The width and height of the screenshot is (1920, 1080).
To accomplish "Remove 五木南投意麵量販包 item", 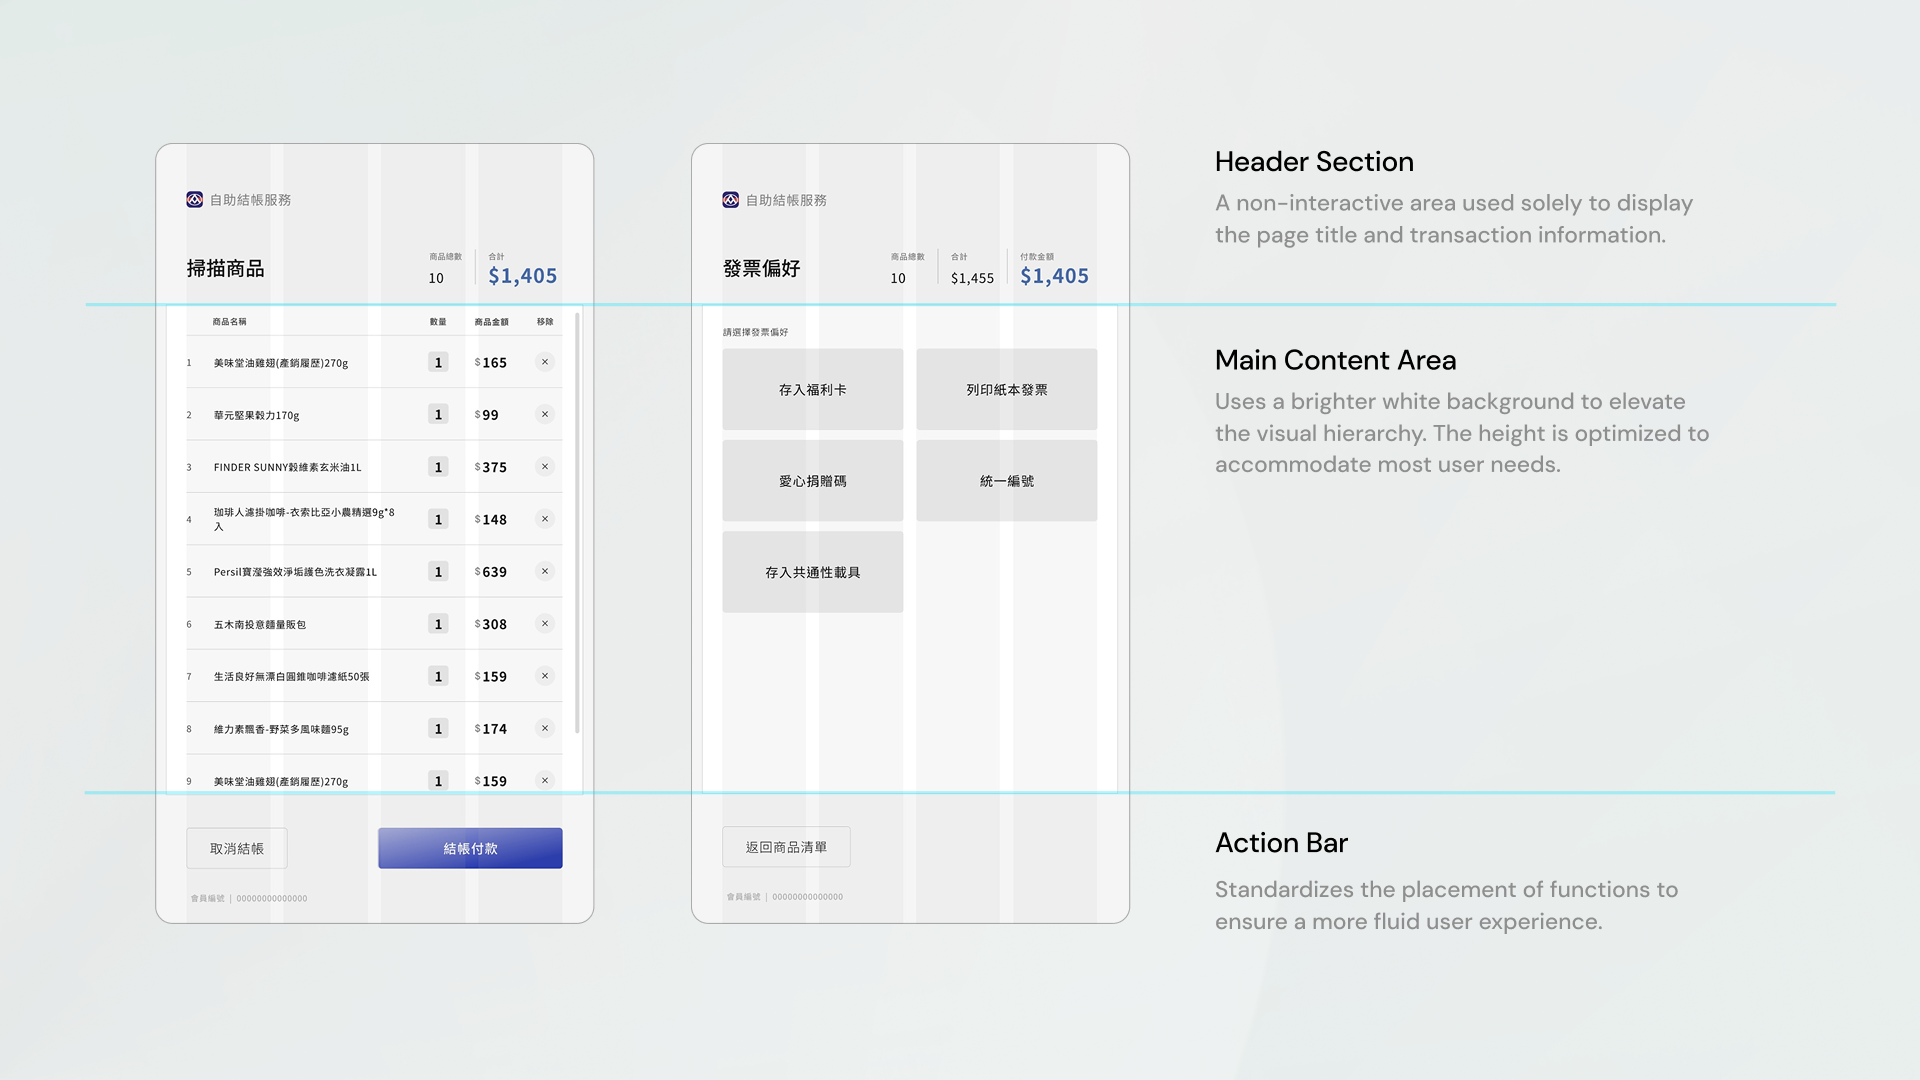I will point(545,624).
